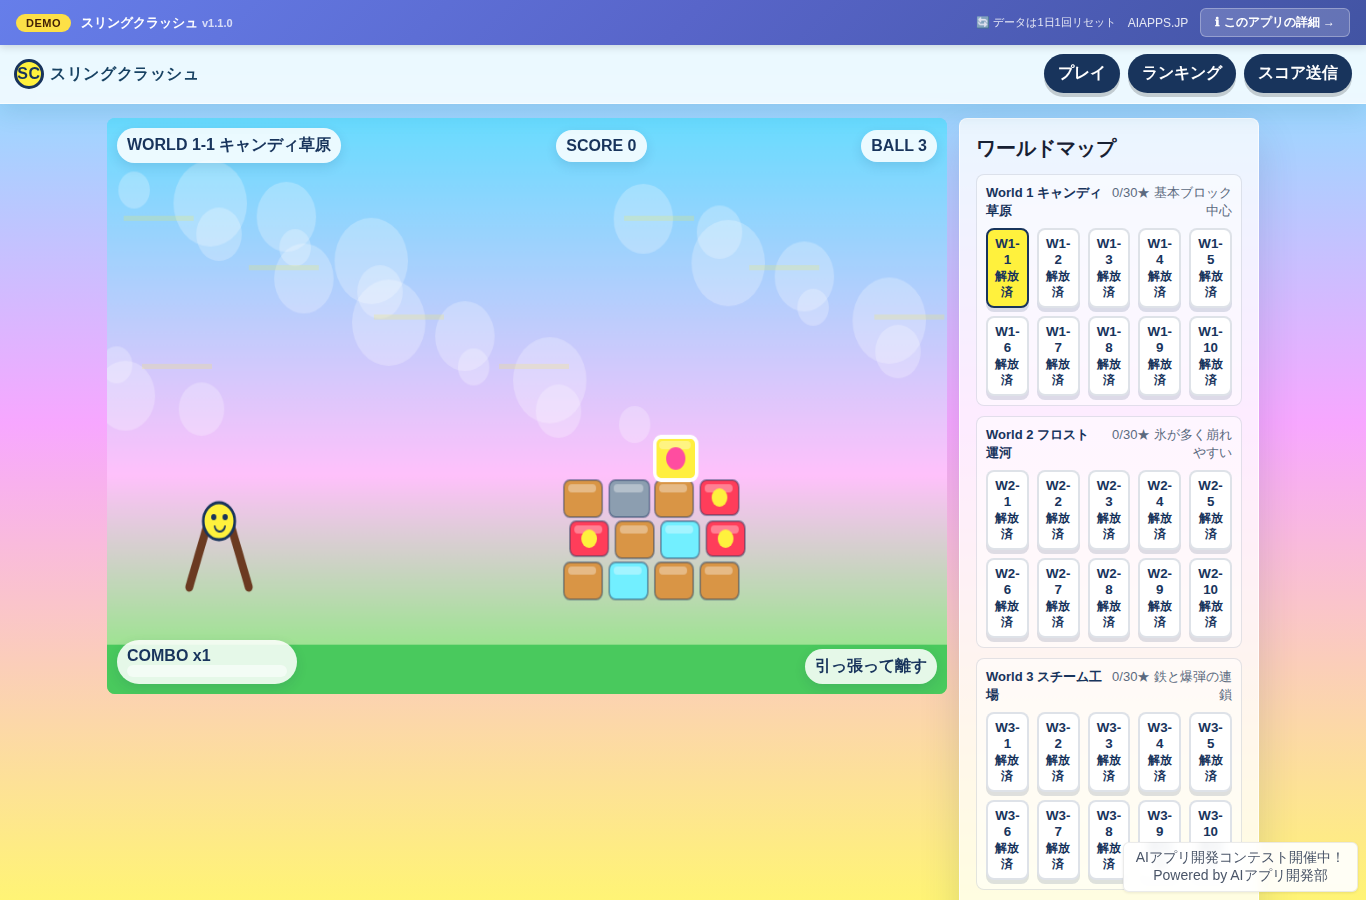Click World 2 フロスト運河 title
The height and width of the screenshot is (900, 1366).
[x=1037, y=444]
